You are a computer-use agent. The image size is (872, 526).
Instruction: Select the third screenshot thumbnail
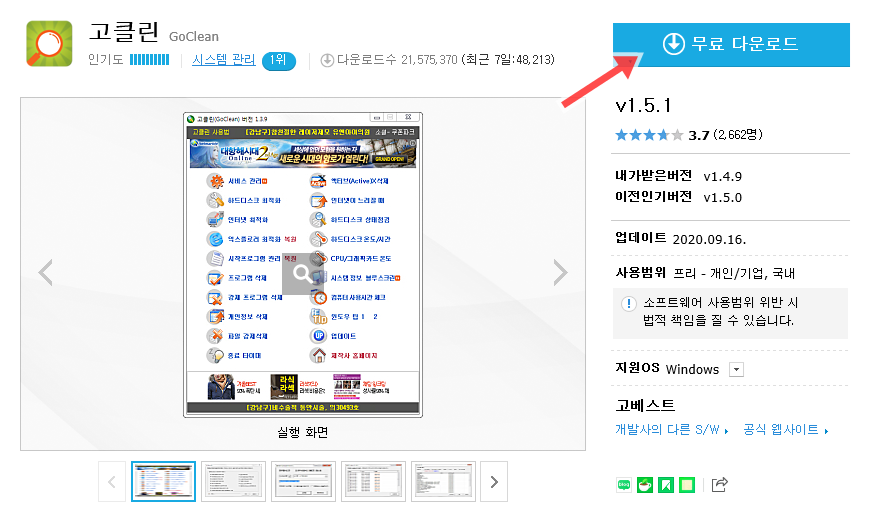(x=304, y=482)
